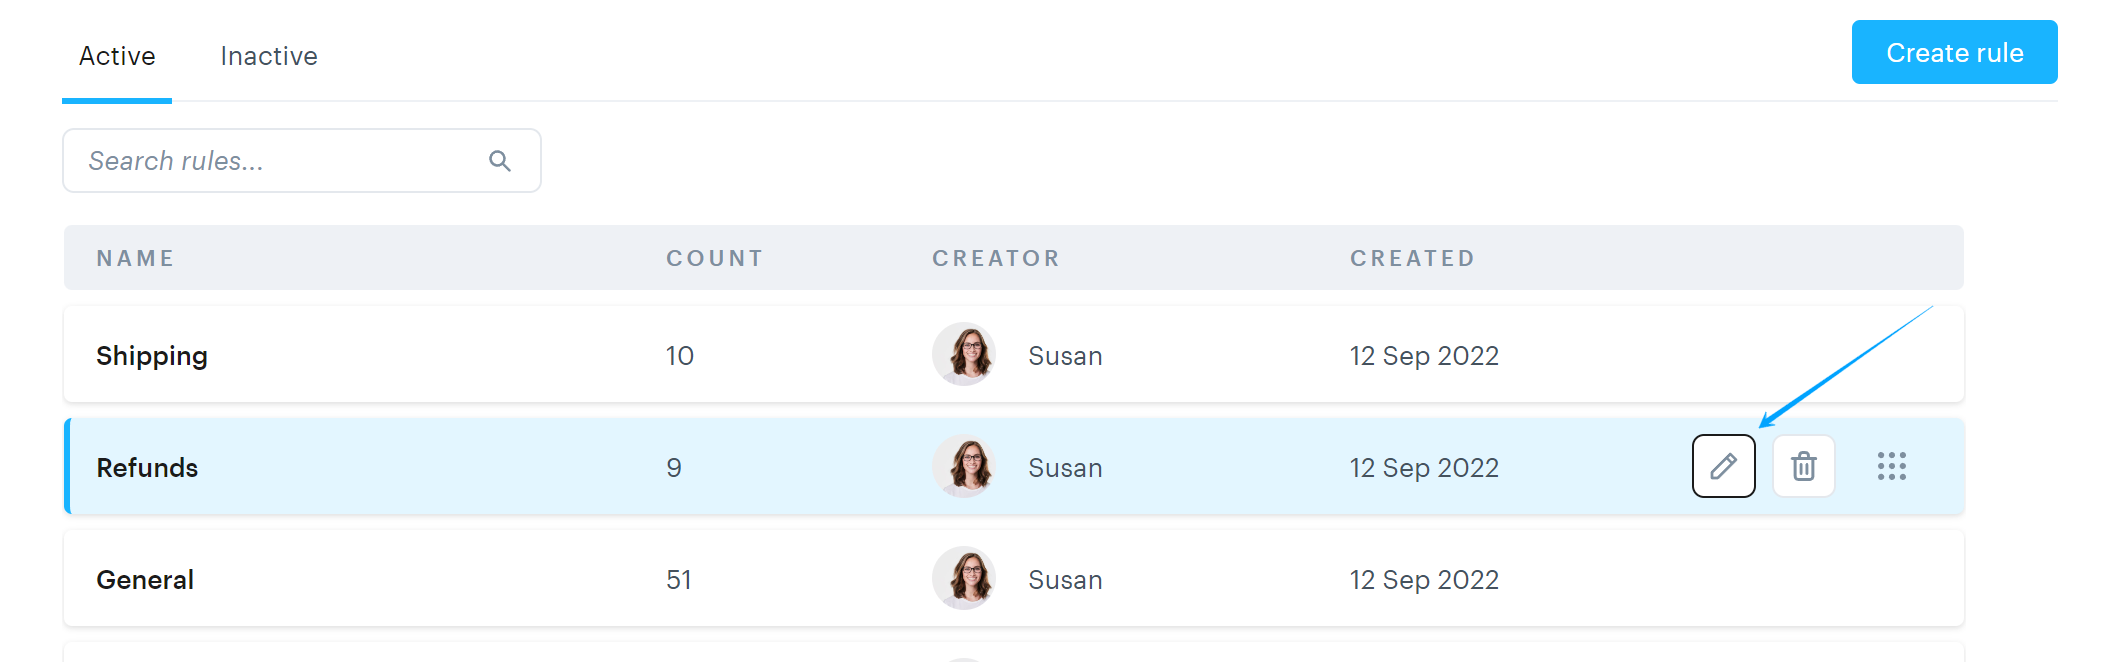
Task: Click the drag handle dots on Refunds row
Action: click(x=1891, y=466)
